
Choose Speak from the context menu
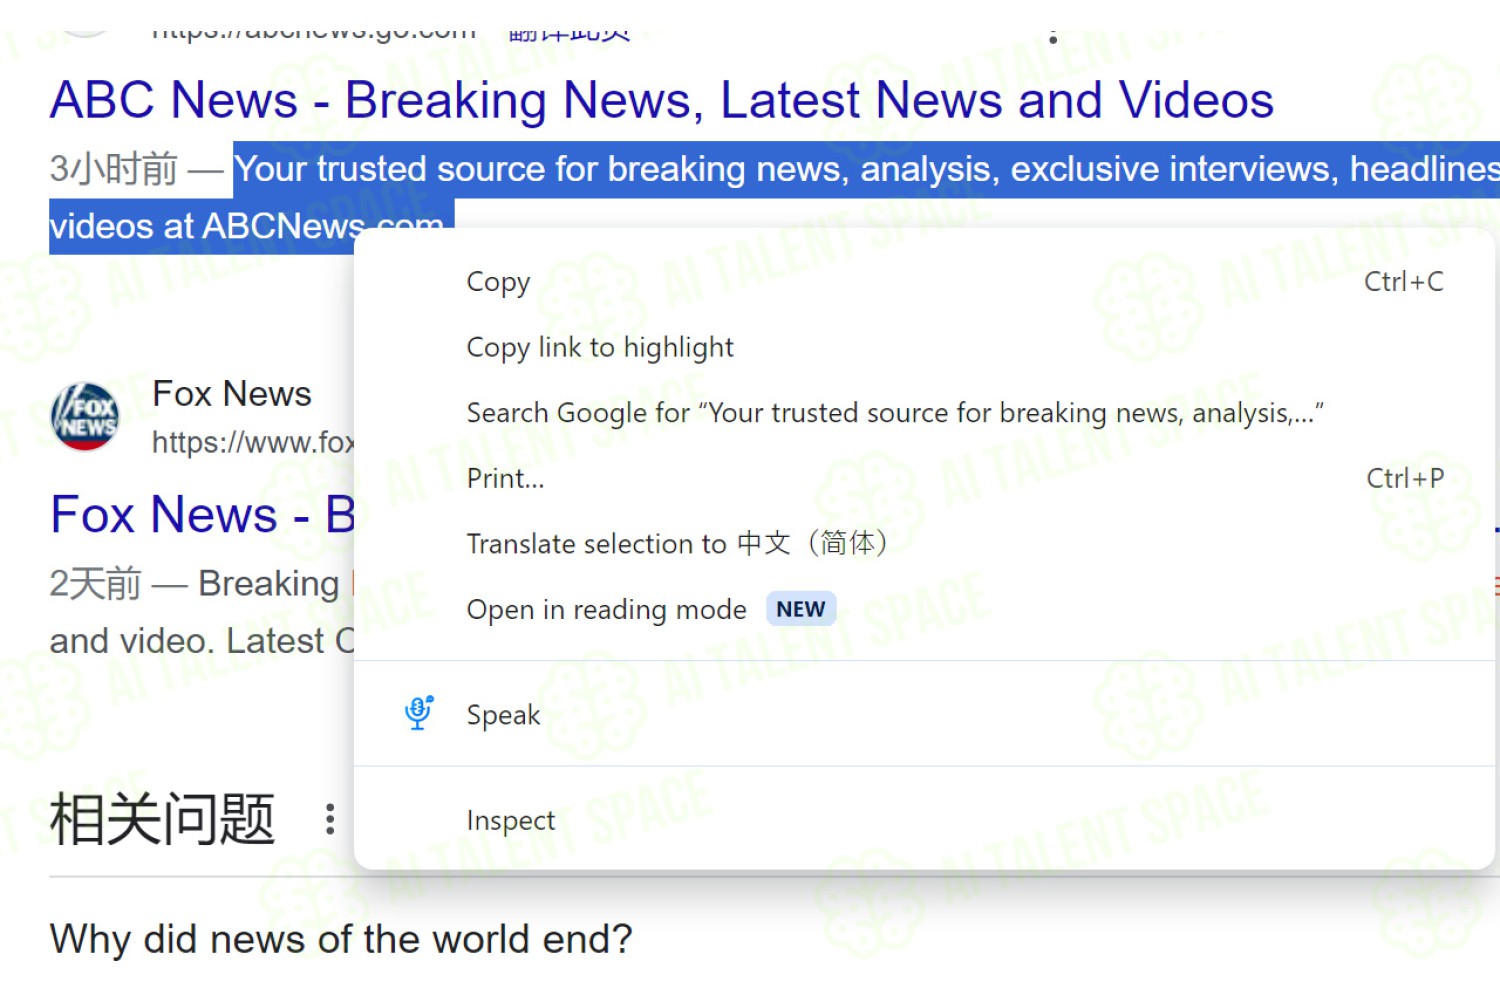pyautogui.click(x=924, y=714)
